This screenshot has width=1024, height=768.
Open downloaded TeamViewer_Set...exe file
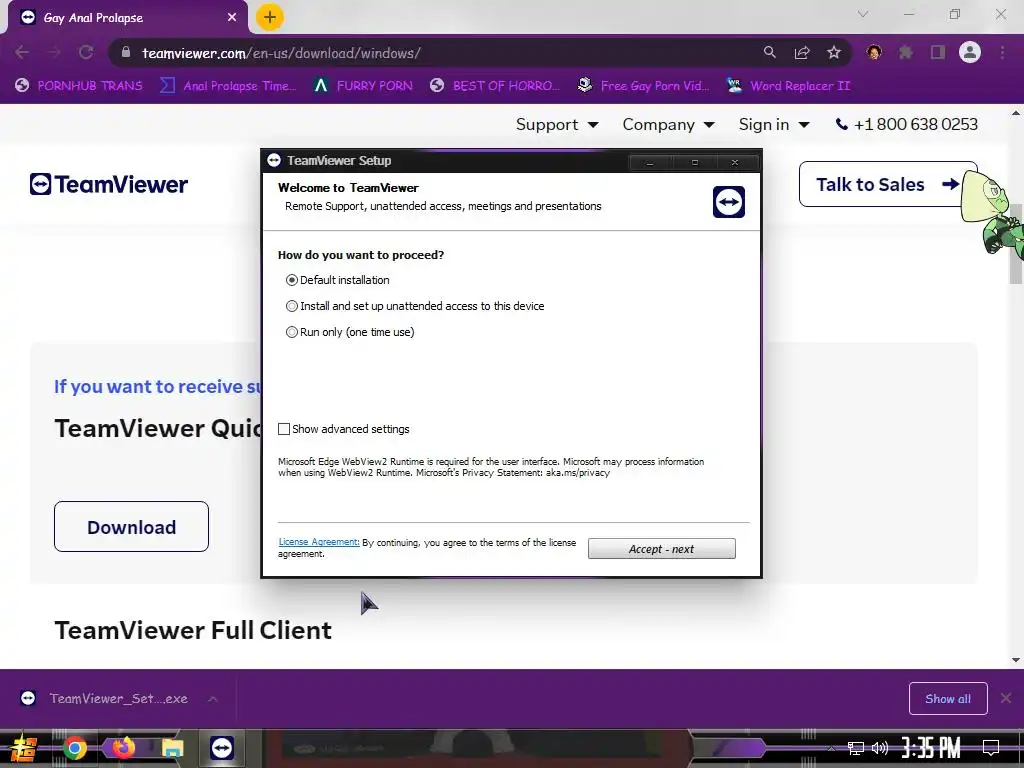click(x=104, y=699)
